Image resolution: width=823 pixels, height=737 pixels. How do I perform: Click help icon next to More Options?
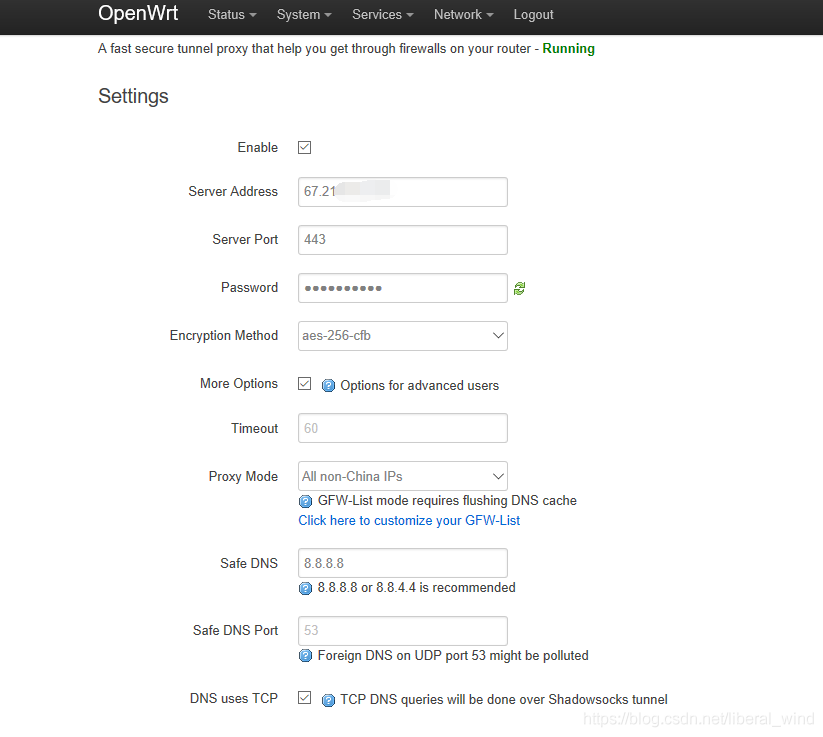click(328, 386)
